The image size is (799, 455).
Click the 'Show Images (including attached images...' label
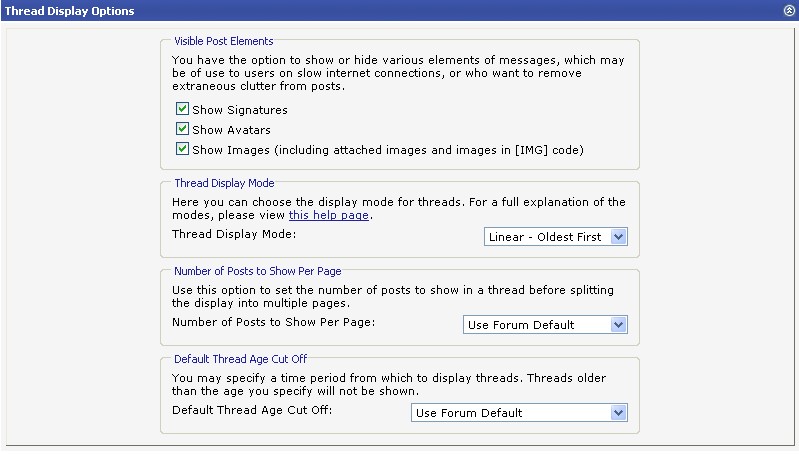tap(388, 150)
